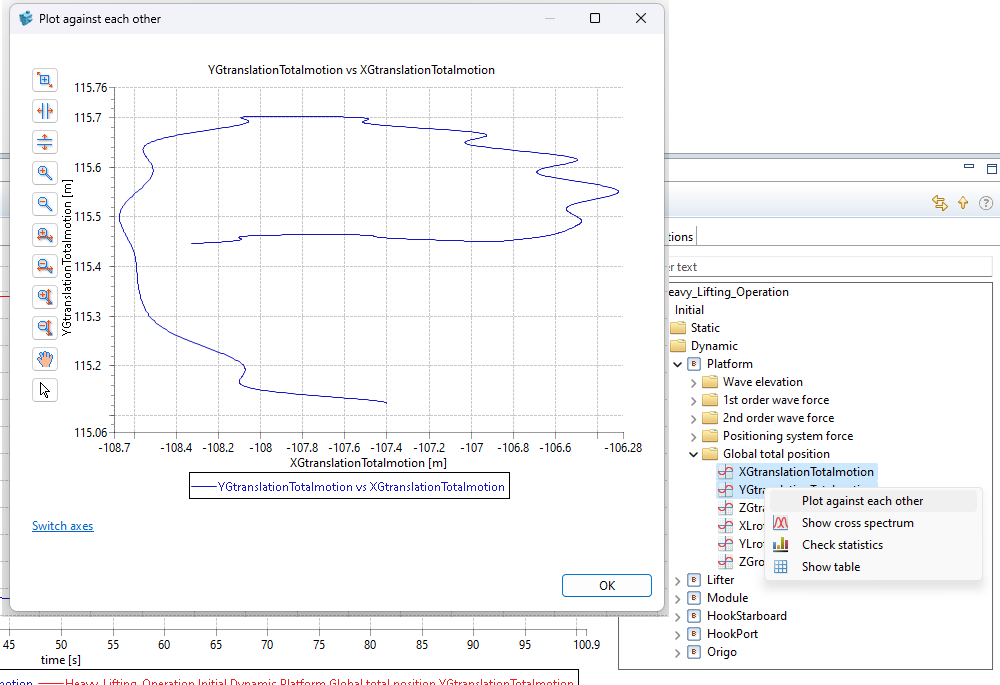Click the yellow up arrow icon in panel toolbar

pos(963,203)
